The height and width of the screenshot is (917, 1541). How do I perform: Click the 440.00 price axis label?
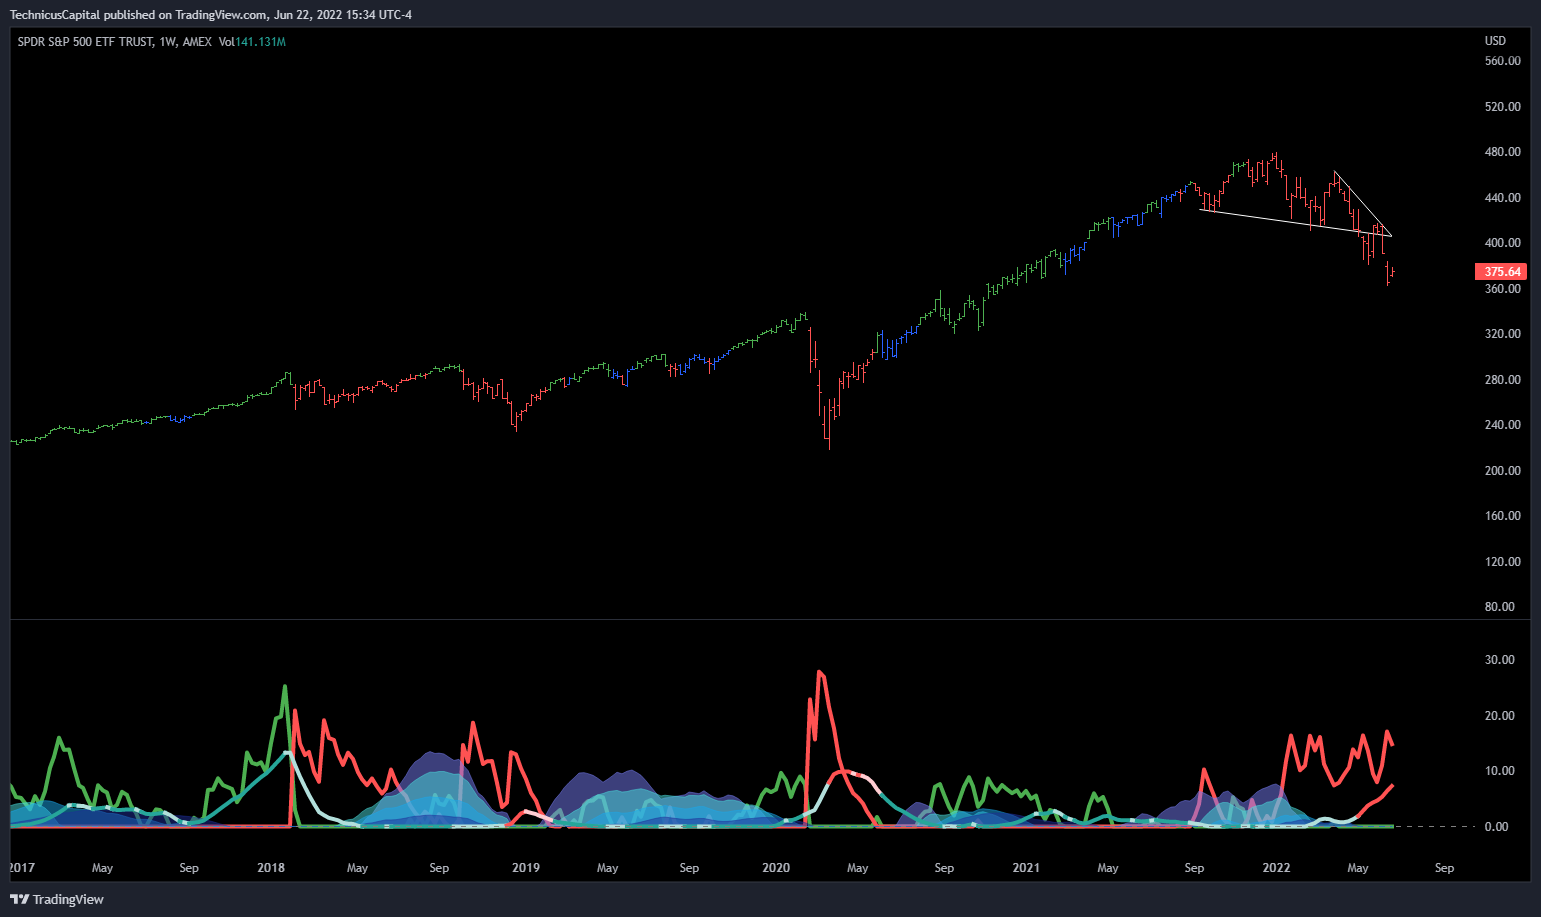(x=1502, y=198)
